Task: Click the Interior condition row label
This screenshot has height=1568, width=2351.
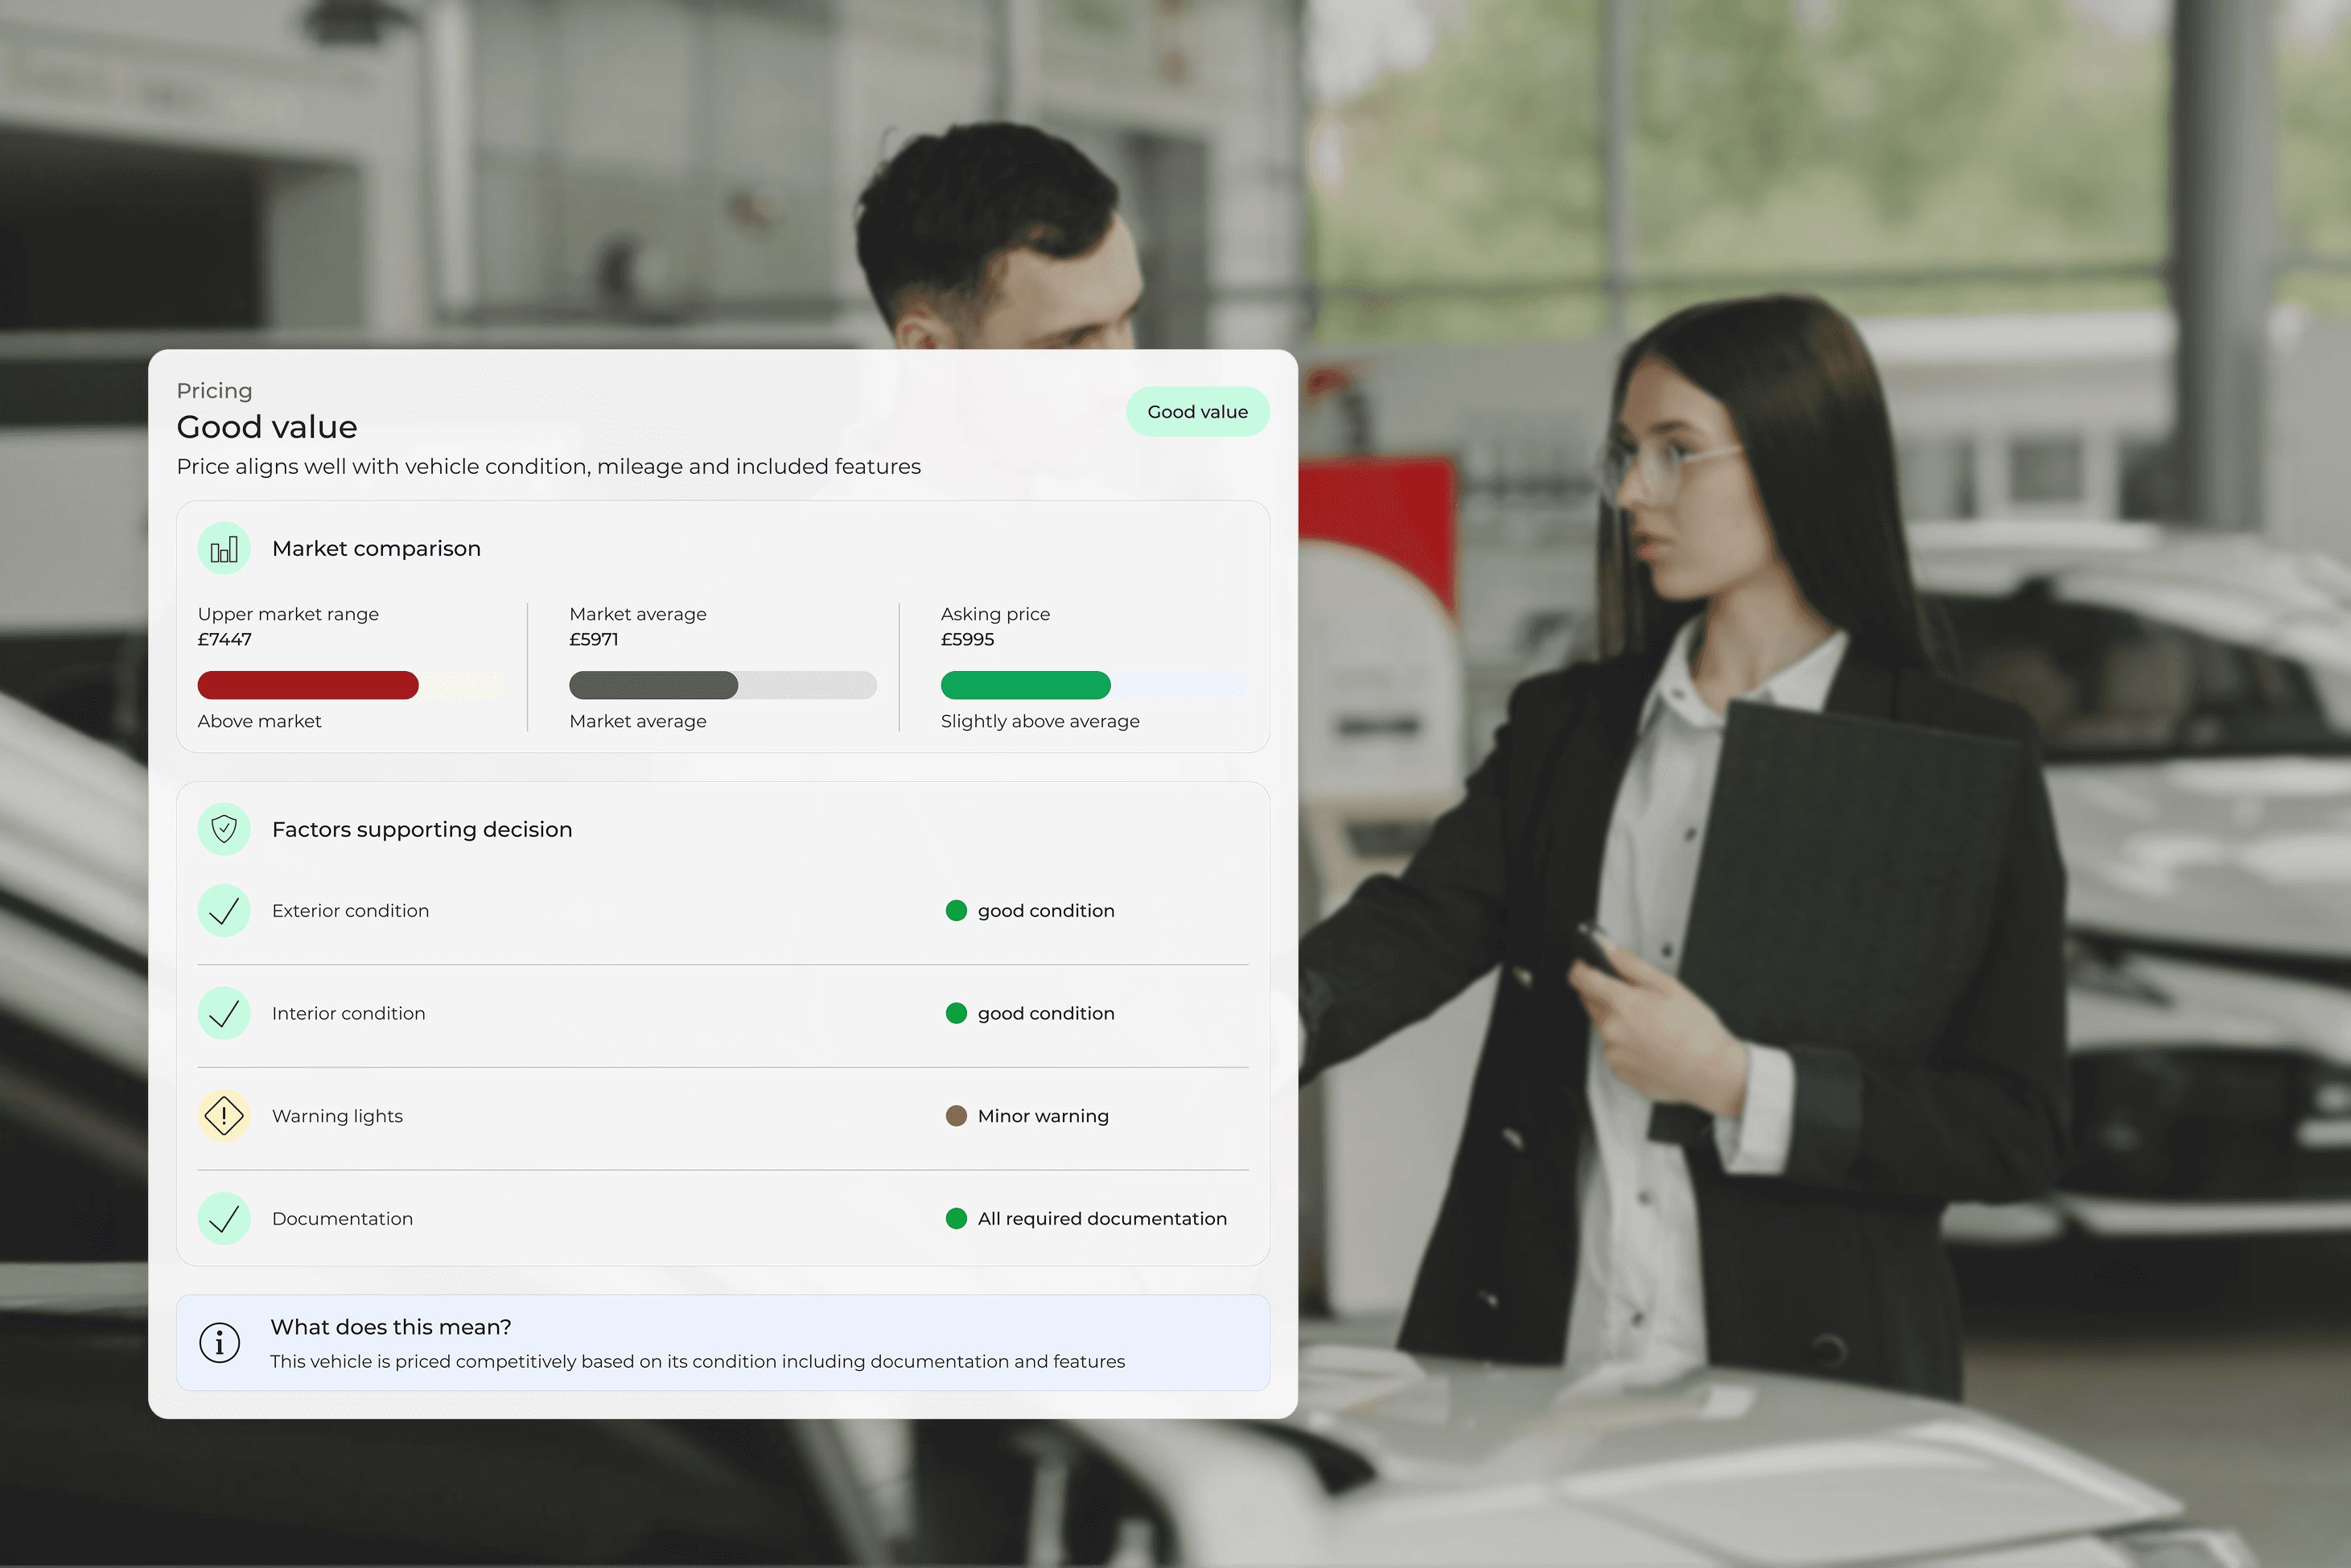Action: (x=349, y=1013)
